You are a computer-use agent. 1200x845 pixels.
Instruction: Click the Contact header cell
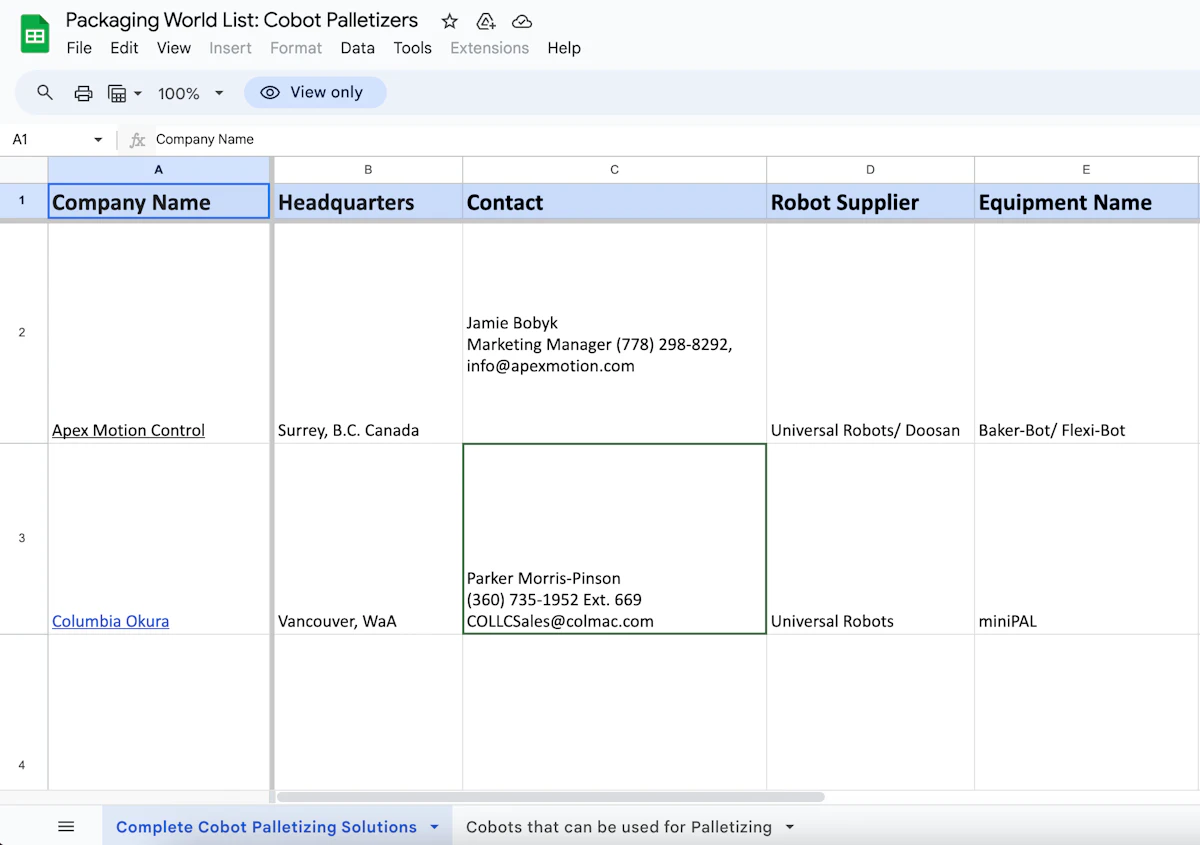coord(614,201)
